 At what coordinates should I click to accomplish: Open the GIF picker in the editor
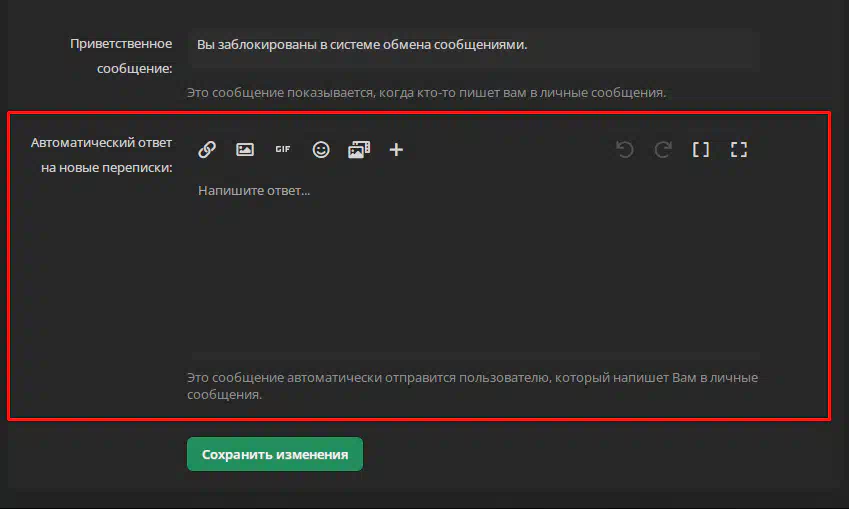coord(283,150)
